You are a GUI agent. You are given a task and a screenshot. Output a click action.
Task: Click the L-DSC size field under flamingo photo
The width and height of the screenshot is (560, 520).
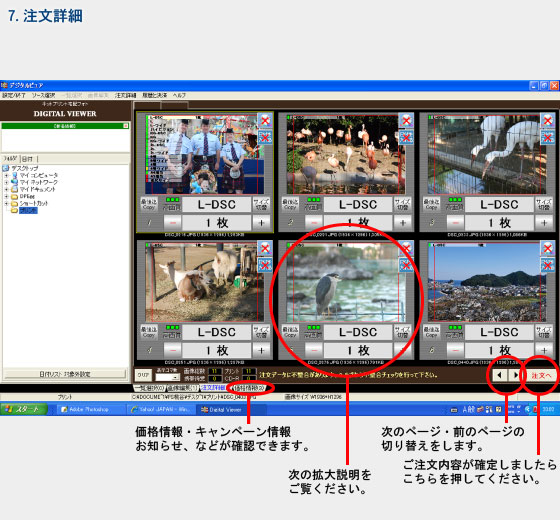point(358,205)
